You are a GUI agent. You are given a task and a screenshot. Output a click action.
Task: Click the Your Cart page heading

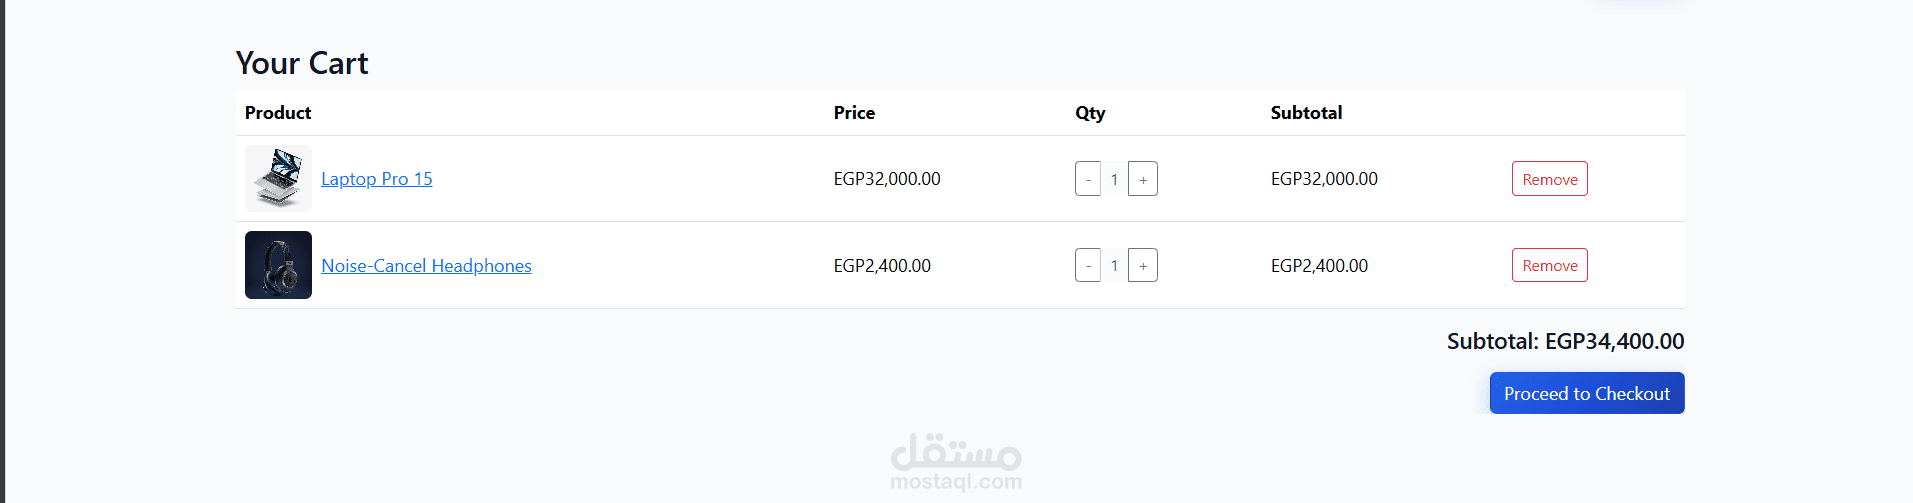[302, 63]
